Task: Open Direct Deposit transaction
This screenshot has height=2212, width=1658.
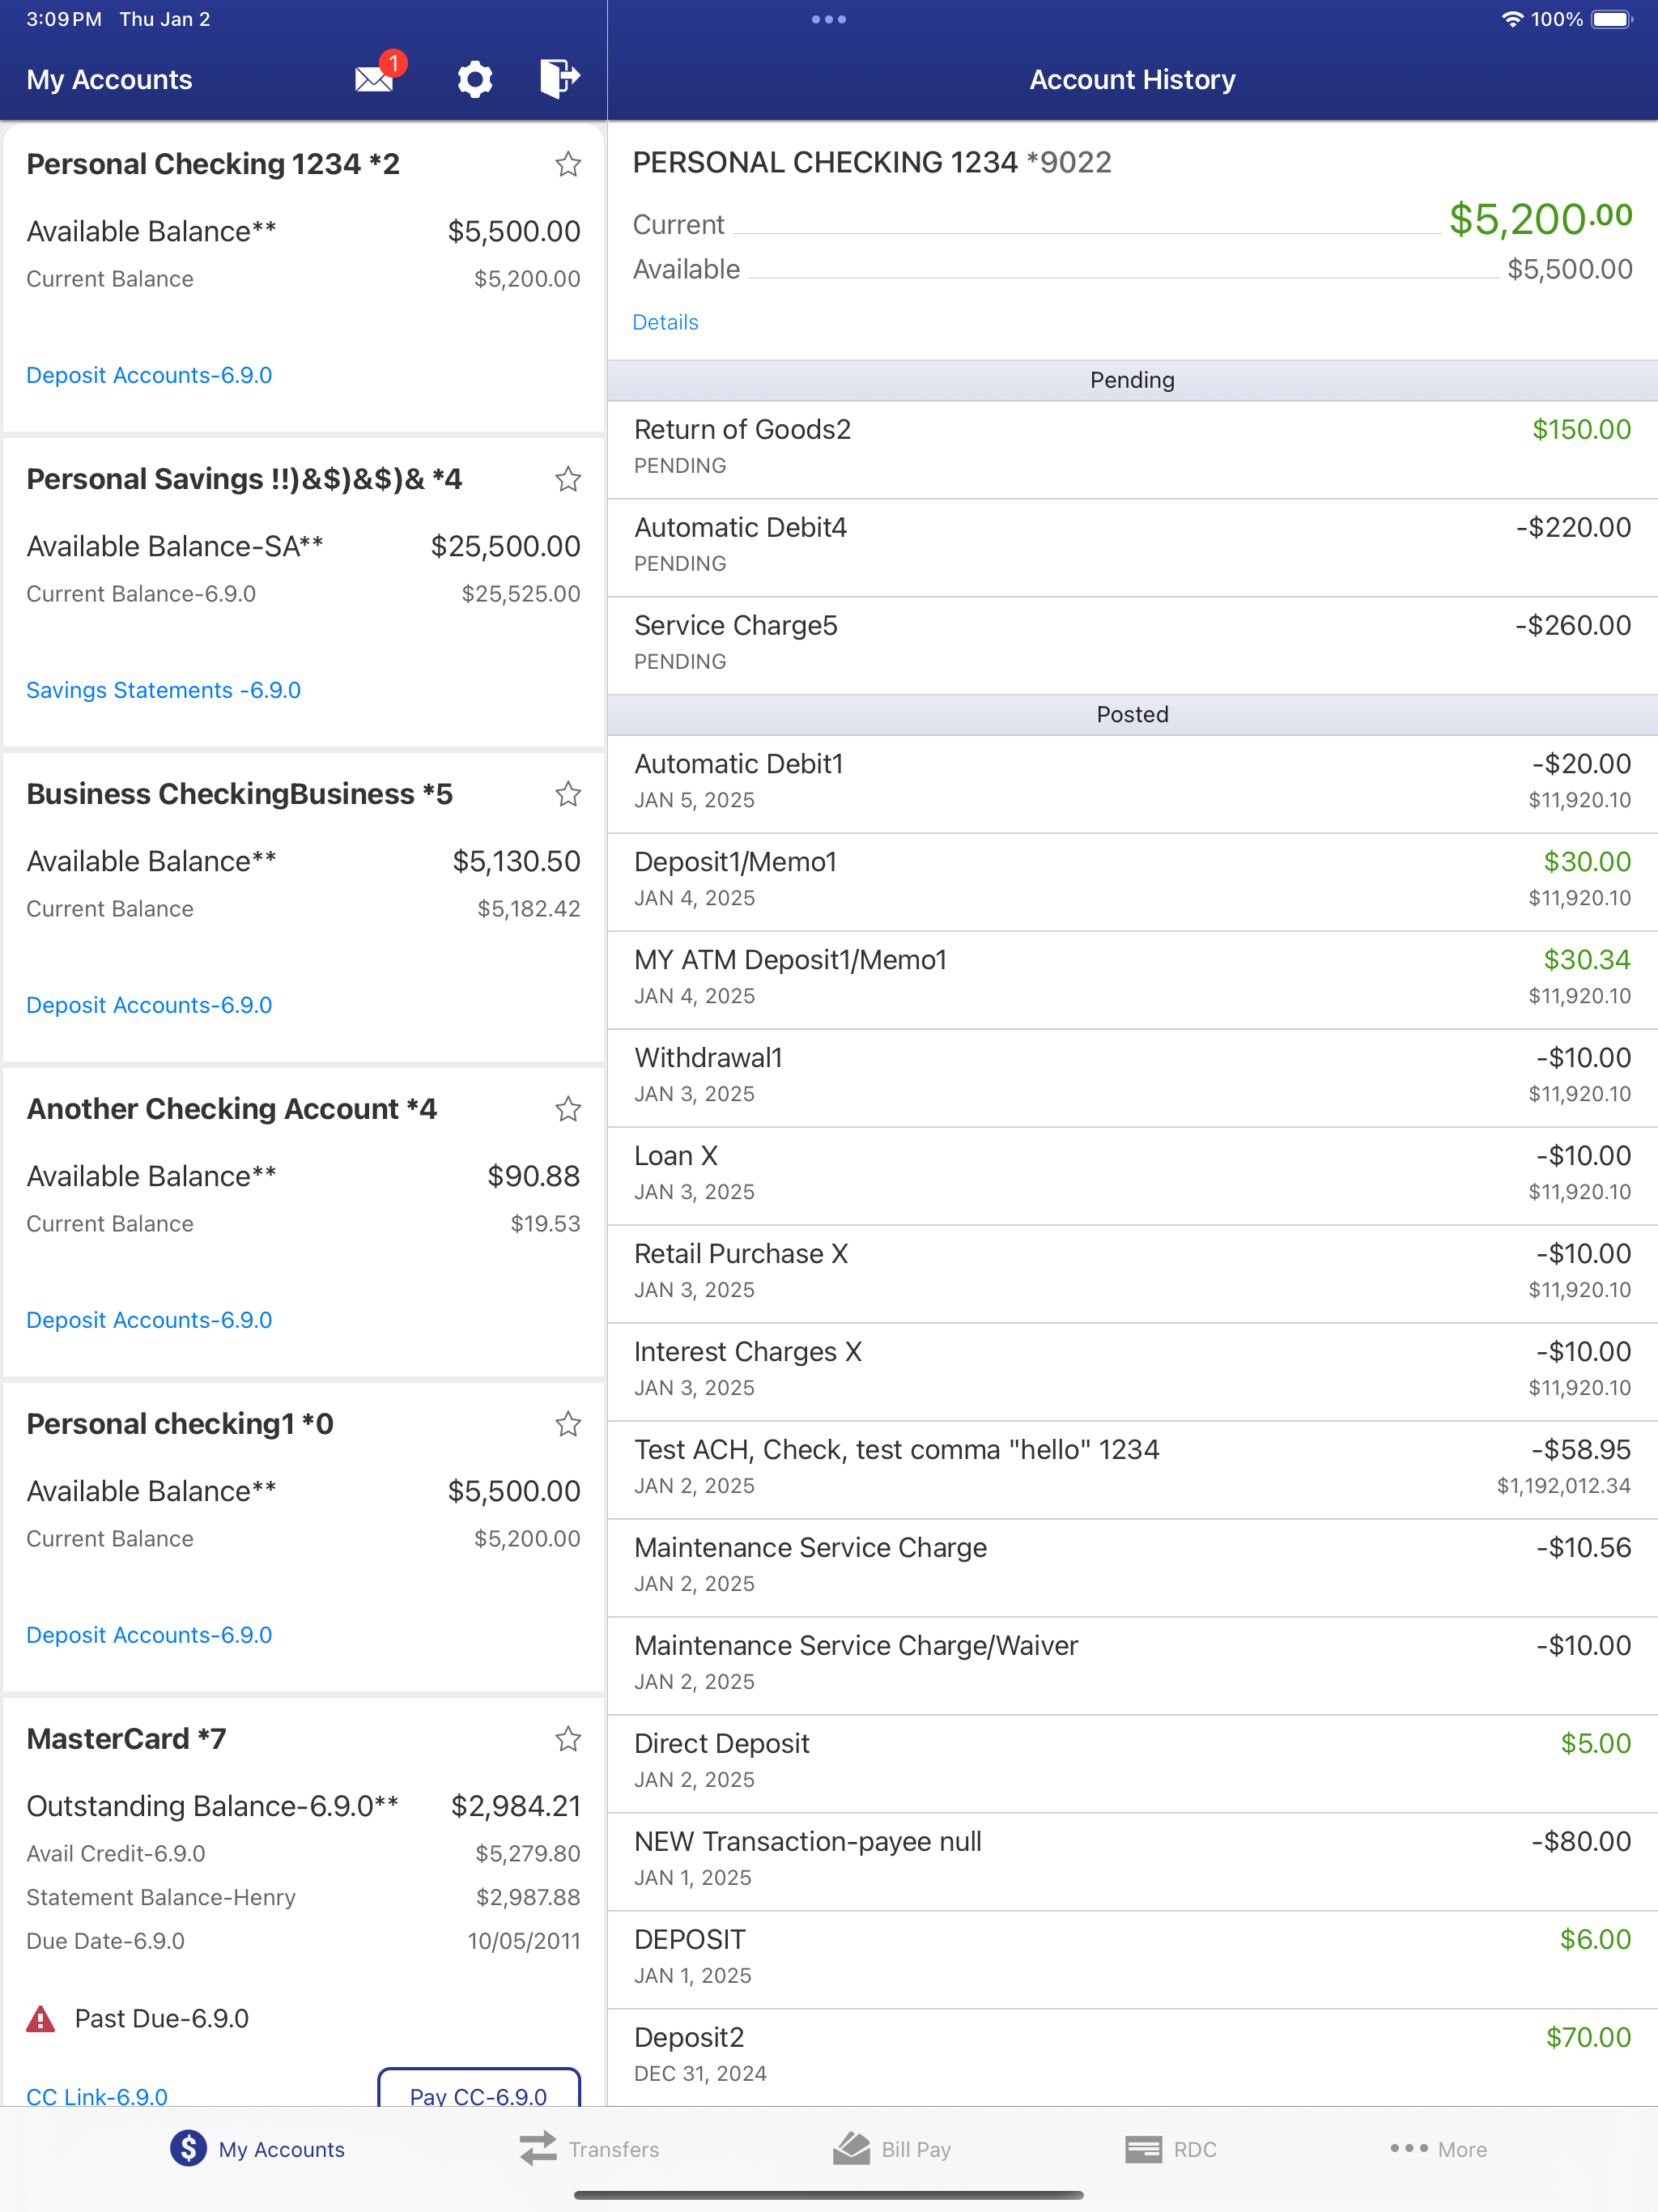Action: 1132,1764
